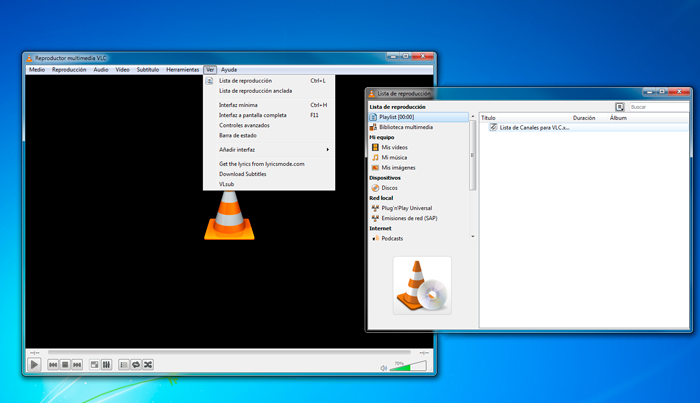Select Download Subtitles menu entry
This screenshot has width=700, height=403.
click(x=269, y=174)
